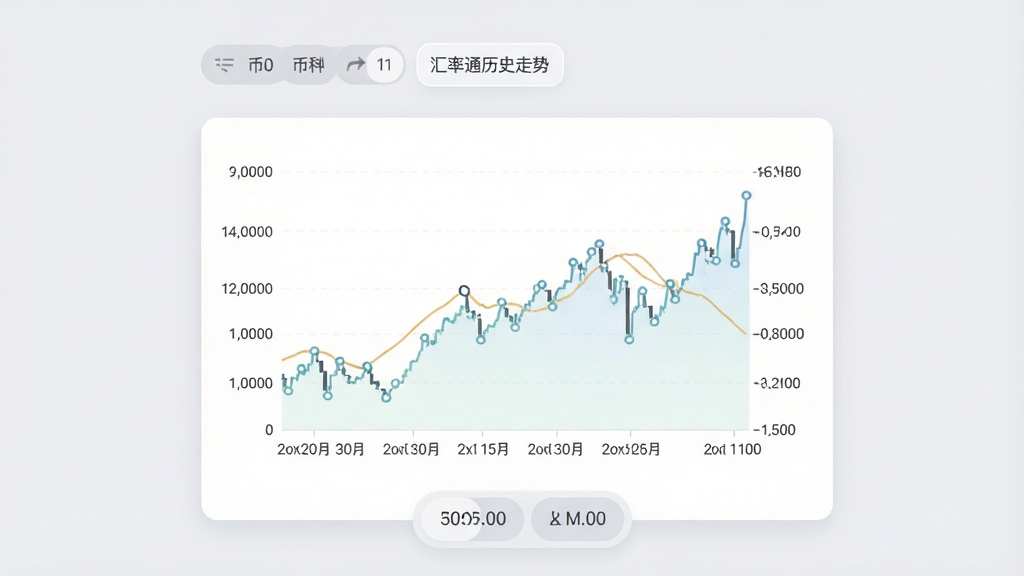Click the -1,500 right axis label
This screenshot has height=576, width=1024.
tap(775, 430)
